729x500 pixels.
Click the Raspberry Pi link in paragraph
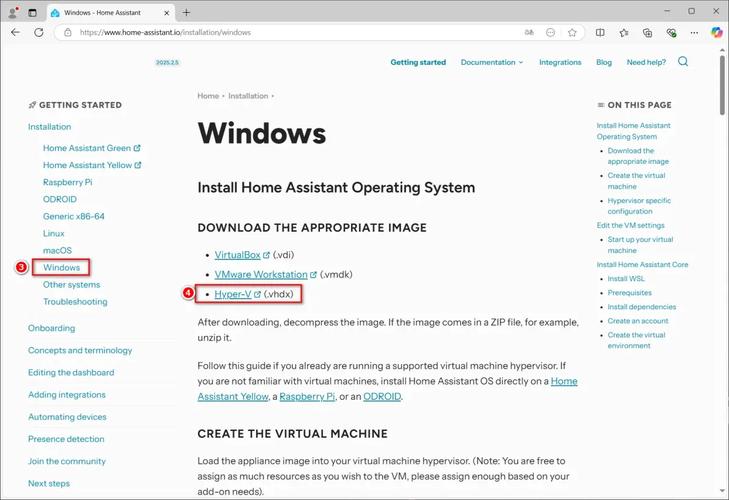307,397
